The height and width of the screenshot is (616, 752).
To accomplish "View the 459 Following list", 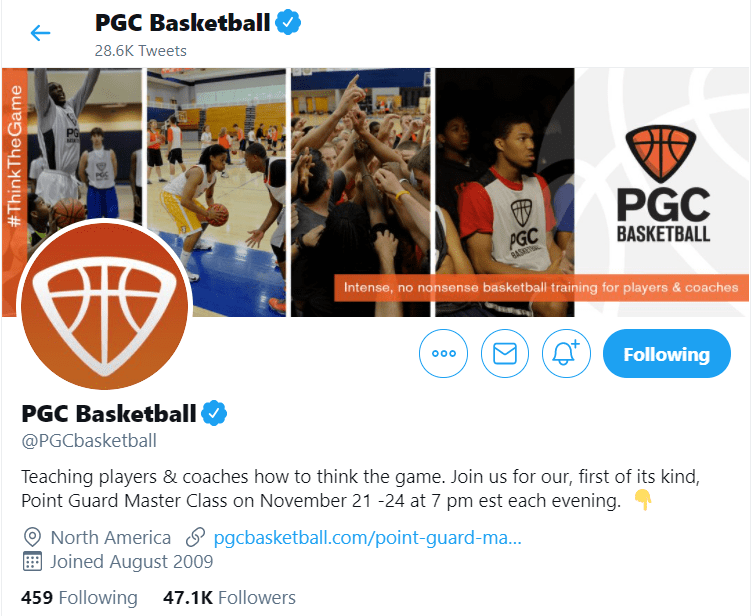I will (79, 598).
